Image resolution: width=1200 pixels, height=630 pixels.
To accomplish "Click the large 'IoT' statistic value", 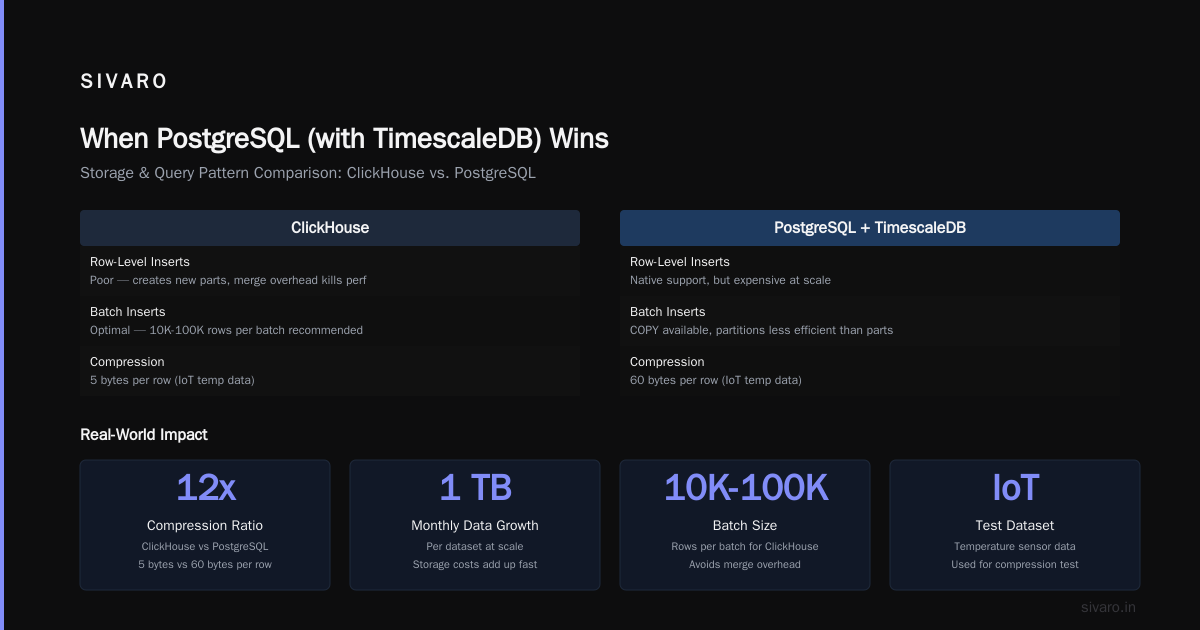I will pos(1015,487).
